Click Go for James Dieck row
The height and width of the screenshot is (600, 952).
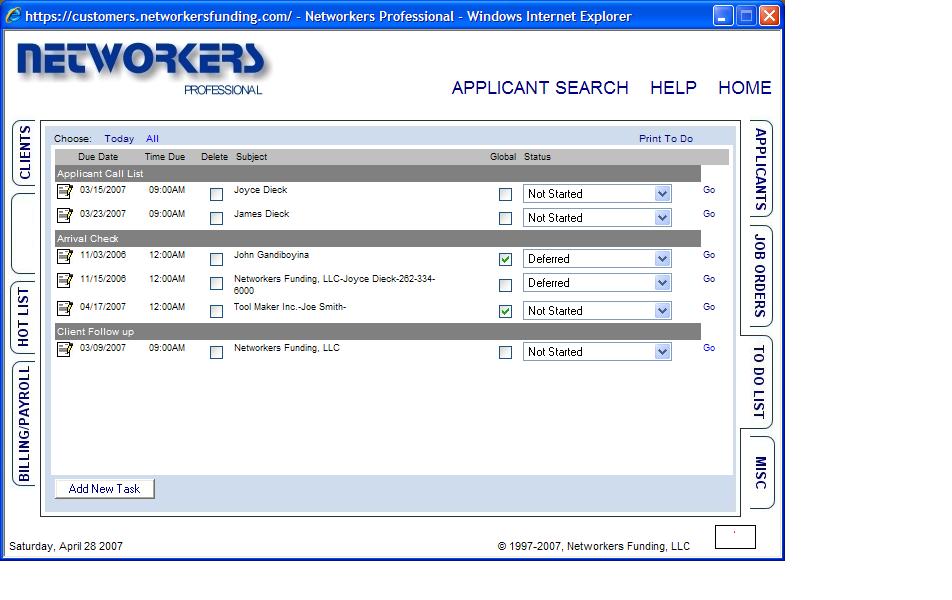tap(709, 214)
